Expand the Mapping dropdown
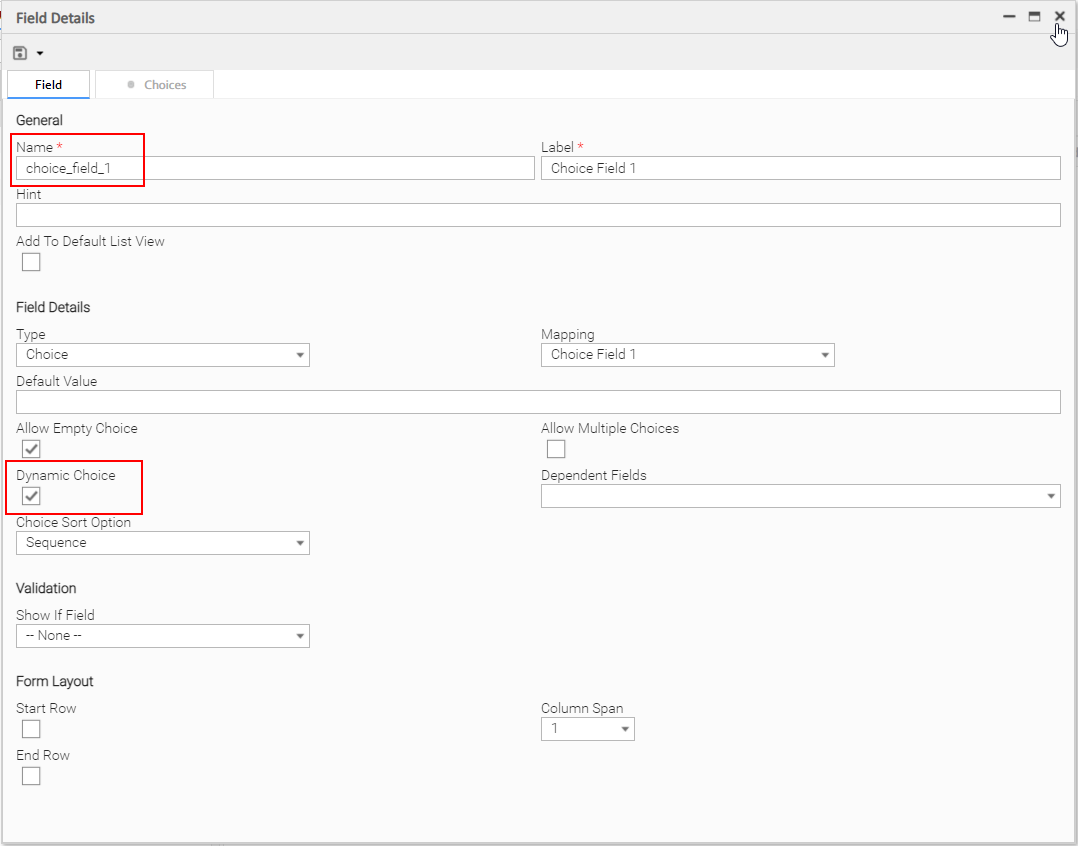1078x846 pixels. pyautogui.click(x=687, y=355)
